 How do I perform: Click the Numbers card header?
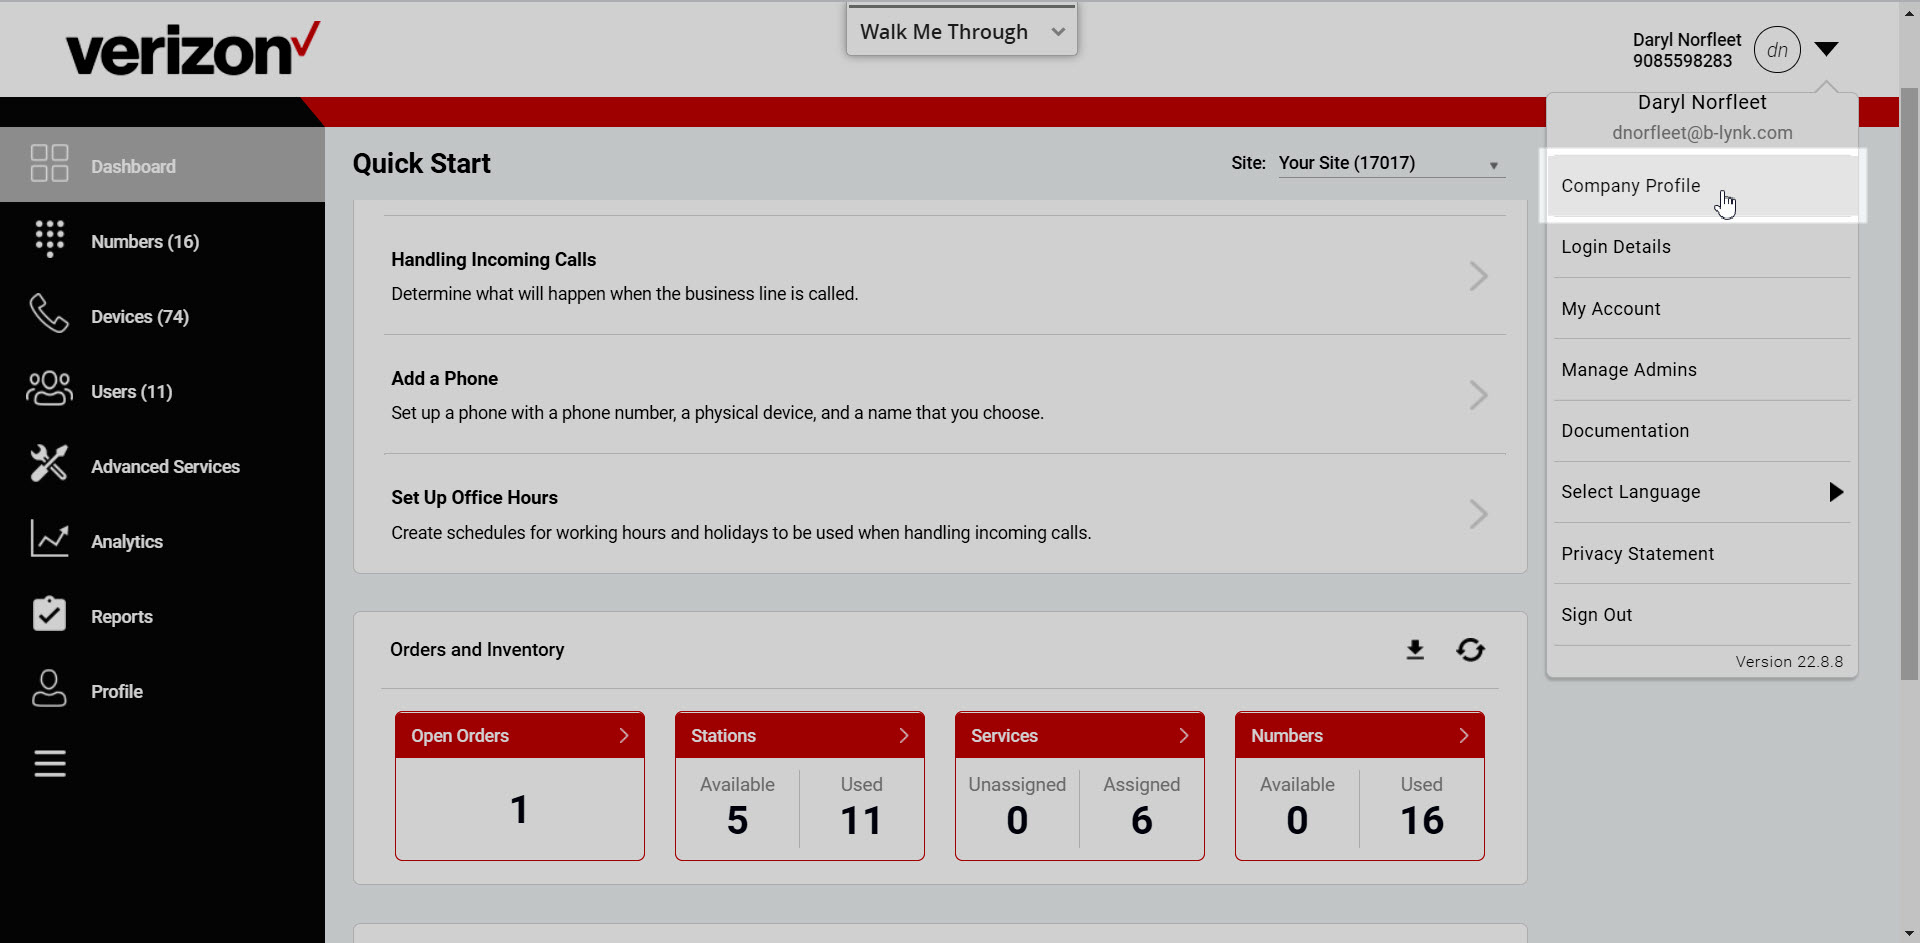1360,735
